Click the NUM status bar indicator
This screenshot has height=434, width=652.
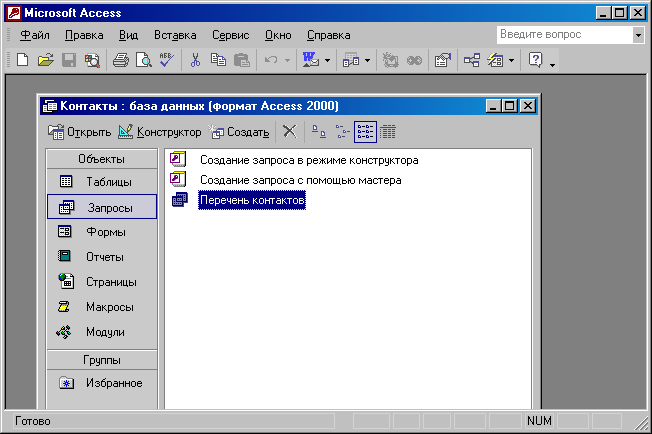coord(539,421)
